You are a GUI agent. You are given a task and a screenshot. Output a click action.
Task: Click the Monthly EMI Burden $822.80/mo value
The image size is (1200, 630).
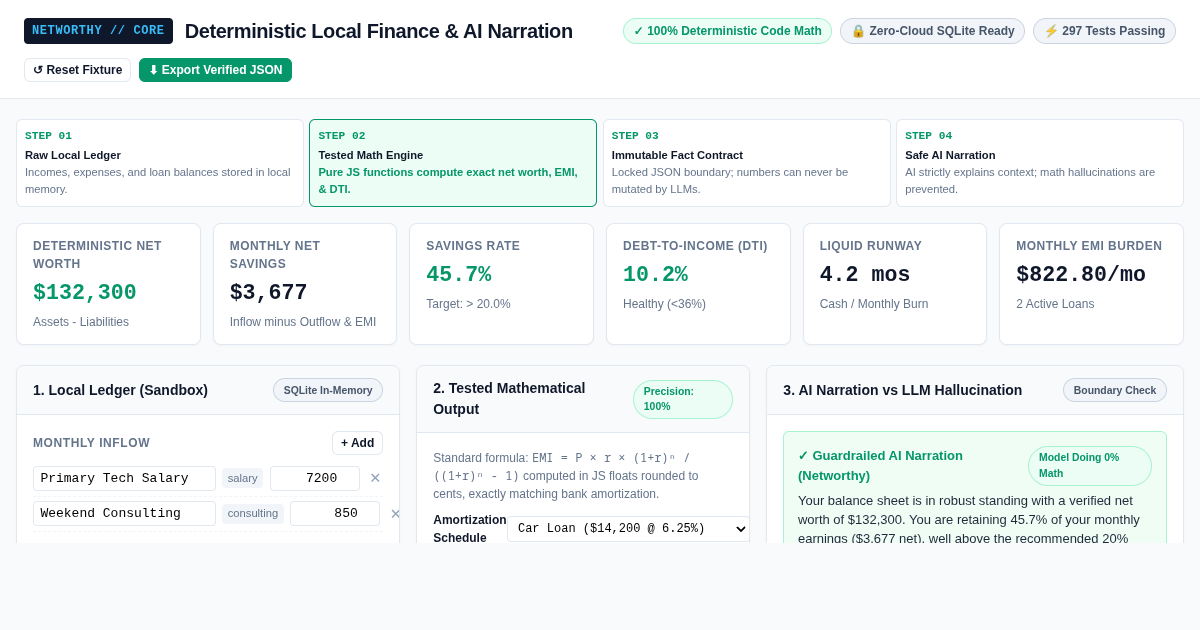click(1081, 275)
